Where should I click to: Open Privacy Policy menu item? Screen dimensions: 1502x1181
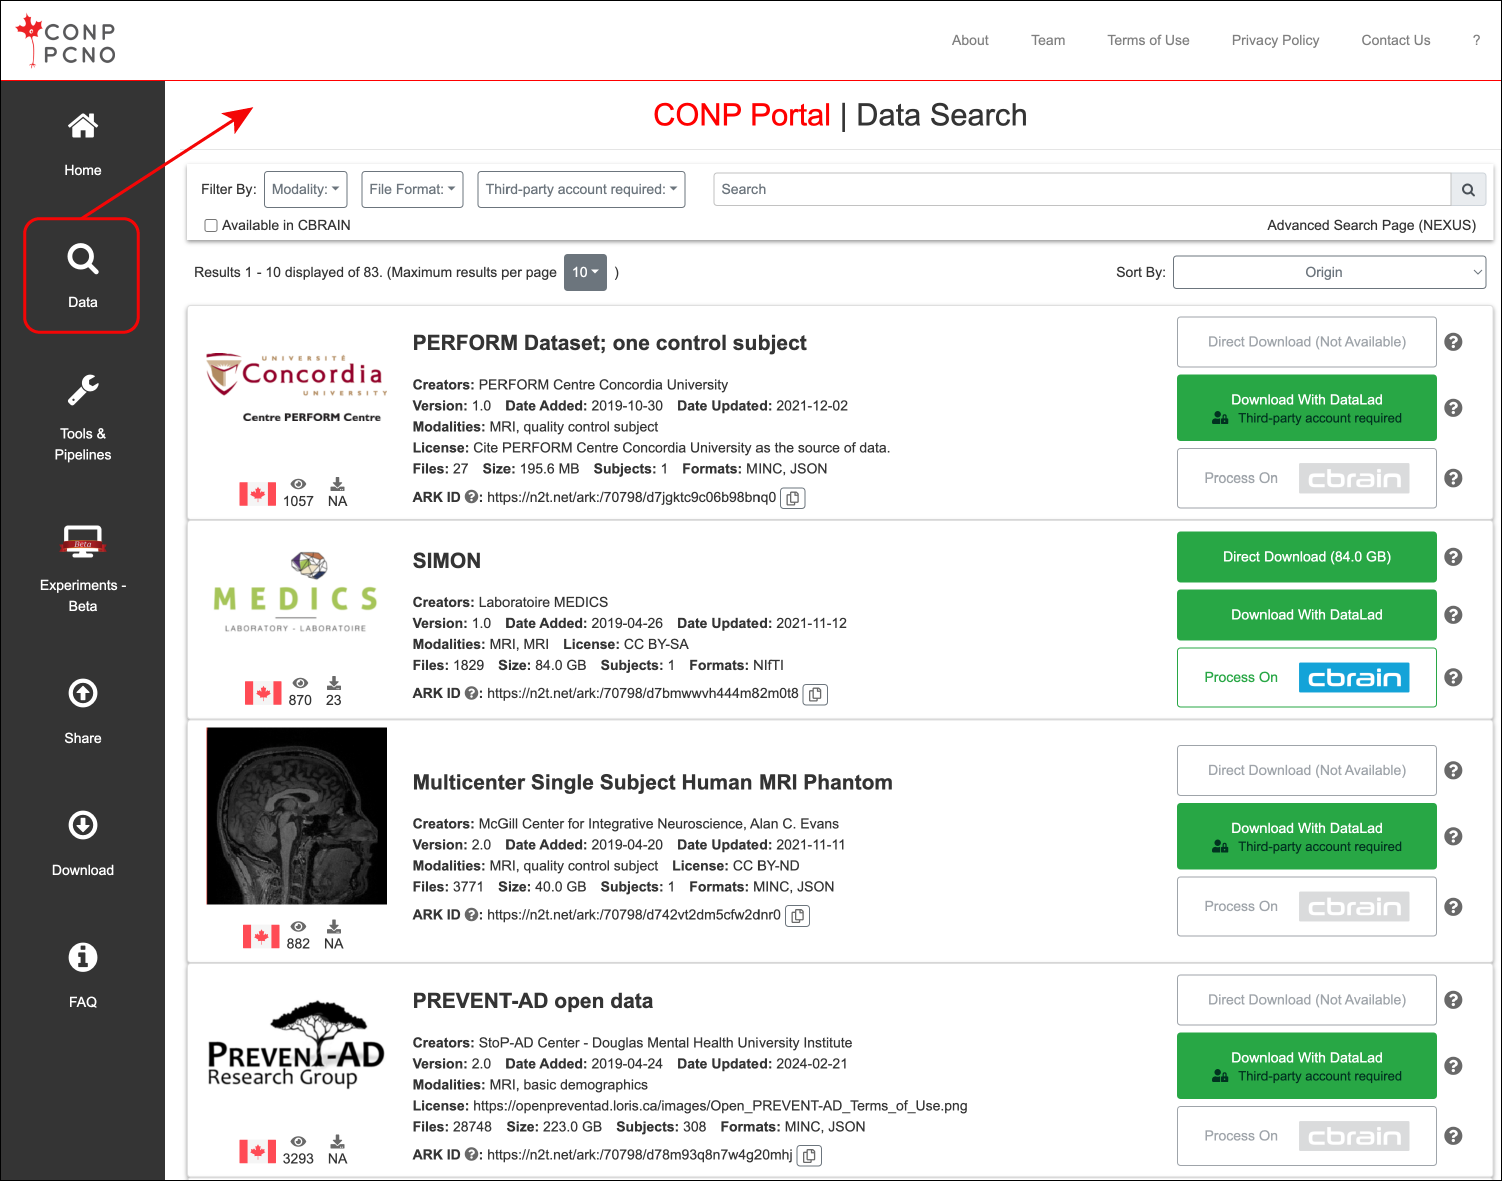coord(1275,40)
